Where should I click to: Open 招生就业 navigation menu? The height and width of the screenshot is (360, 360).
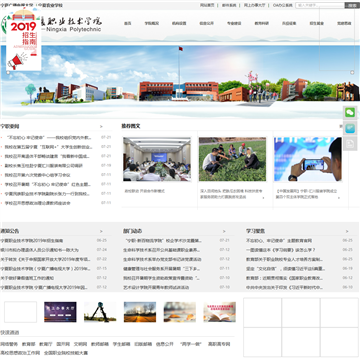coord(317,23)
